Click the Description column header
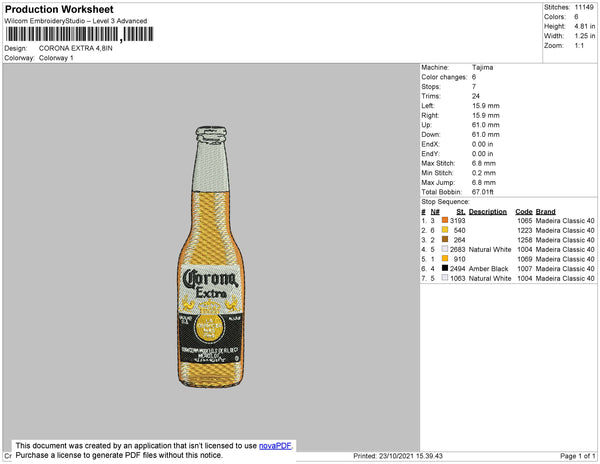The width and height of the screenshot is (600, 464). click(x=488, y=212)
